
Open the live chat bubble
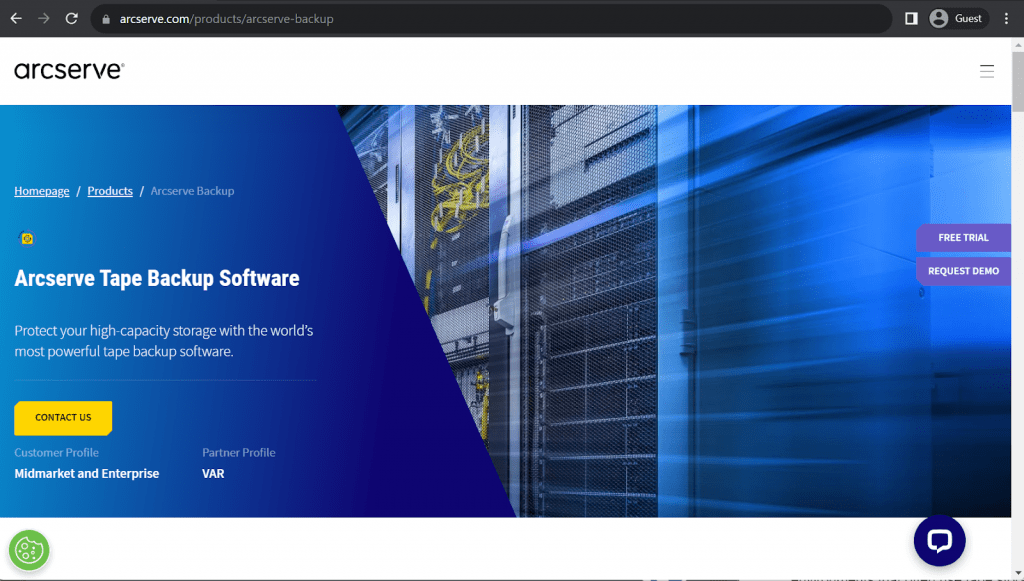point(940,541)
